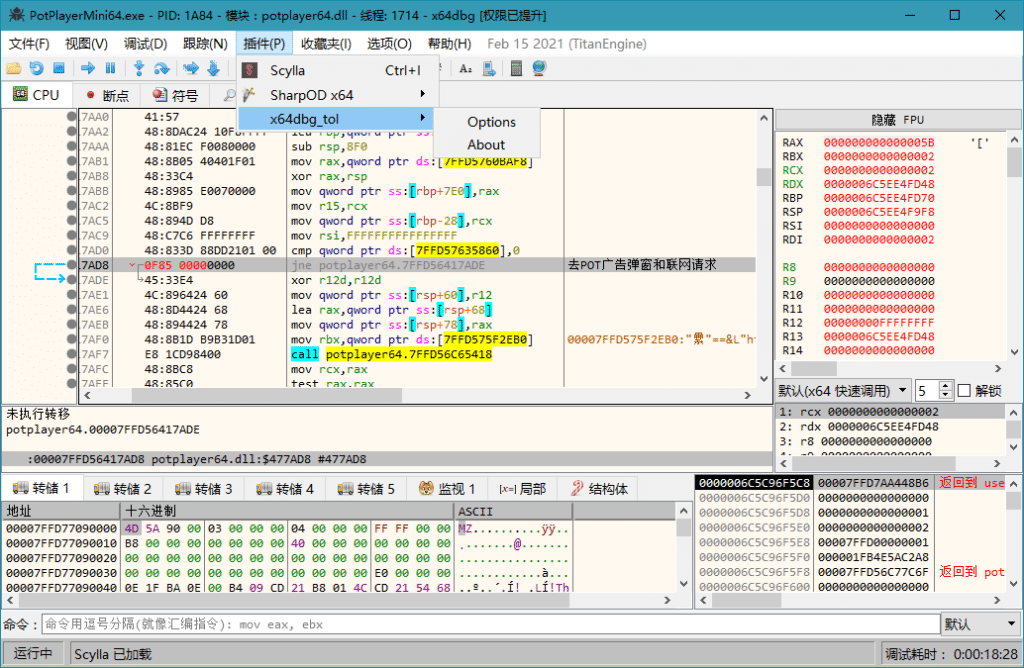The width and height of the screenshot is (1024, 668).
Task: Toggle the 解锁 checkbox
Action: click(x=964, y=390)
